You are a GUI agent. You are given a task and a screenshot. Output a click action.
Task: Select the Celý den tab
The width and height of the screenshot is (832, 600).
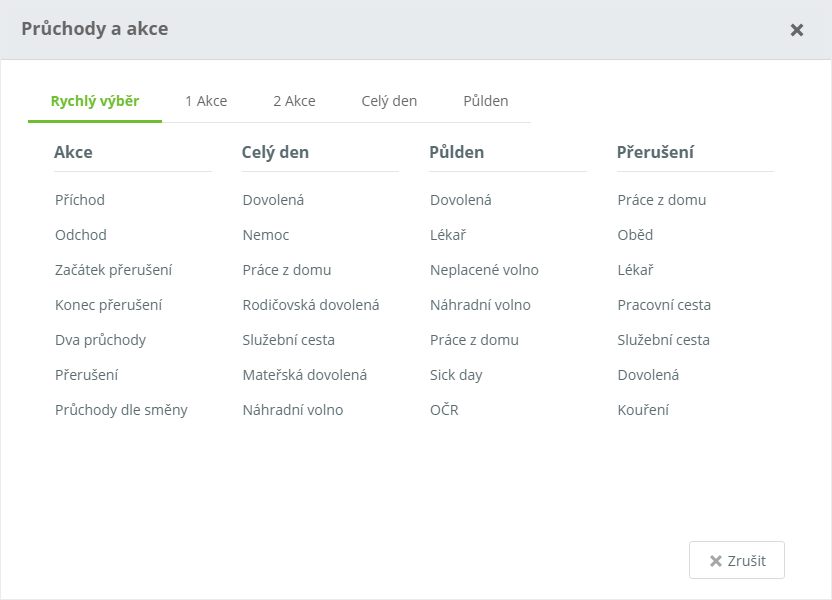point(389,101)
